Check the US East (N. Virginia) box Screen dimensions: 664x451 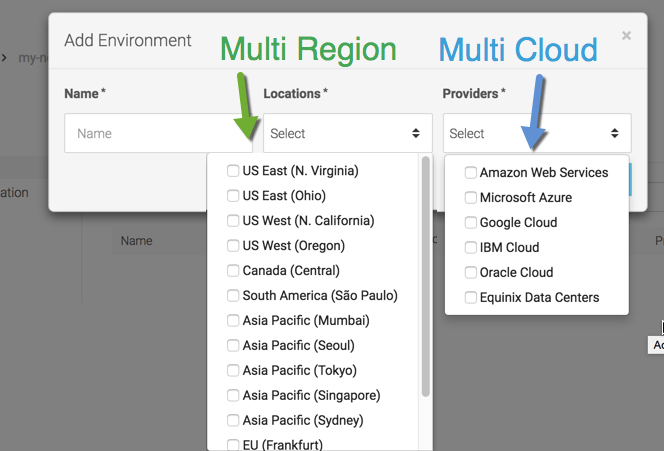point(233,171)
